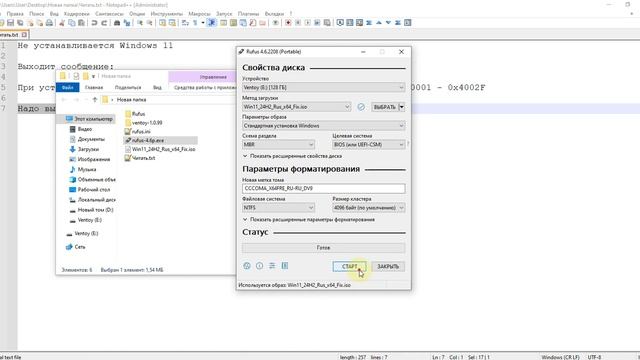
Task: Select Музыка in Explorer sidebar
Action: [x=83, y=169]
